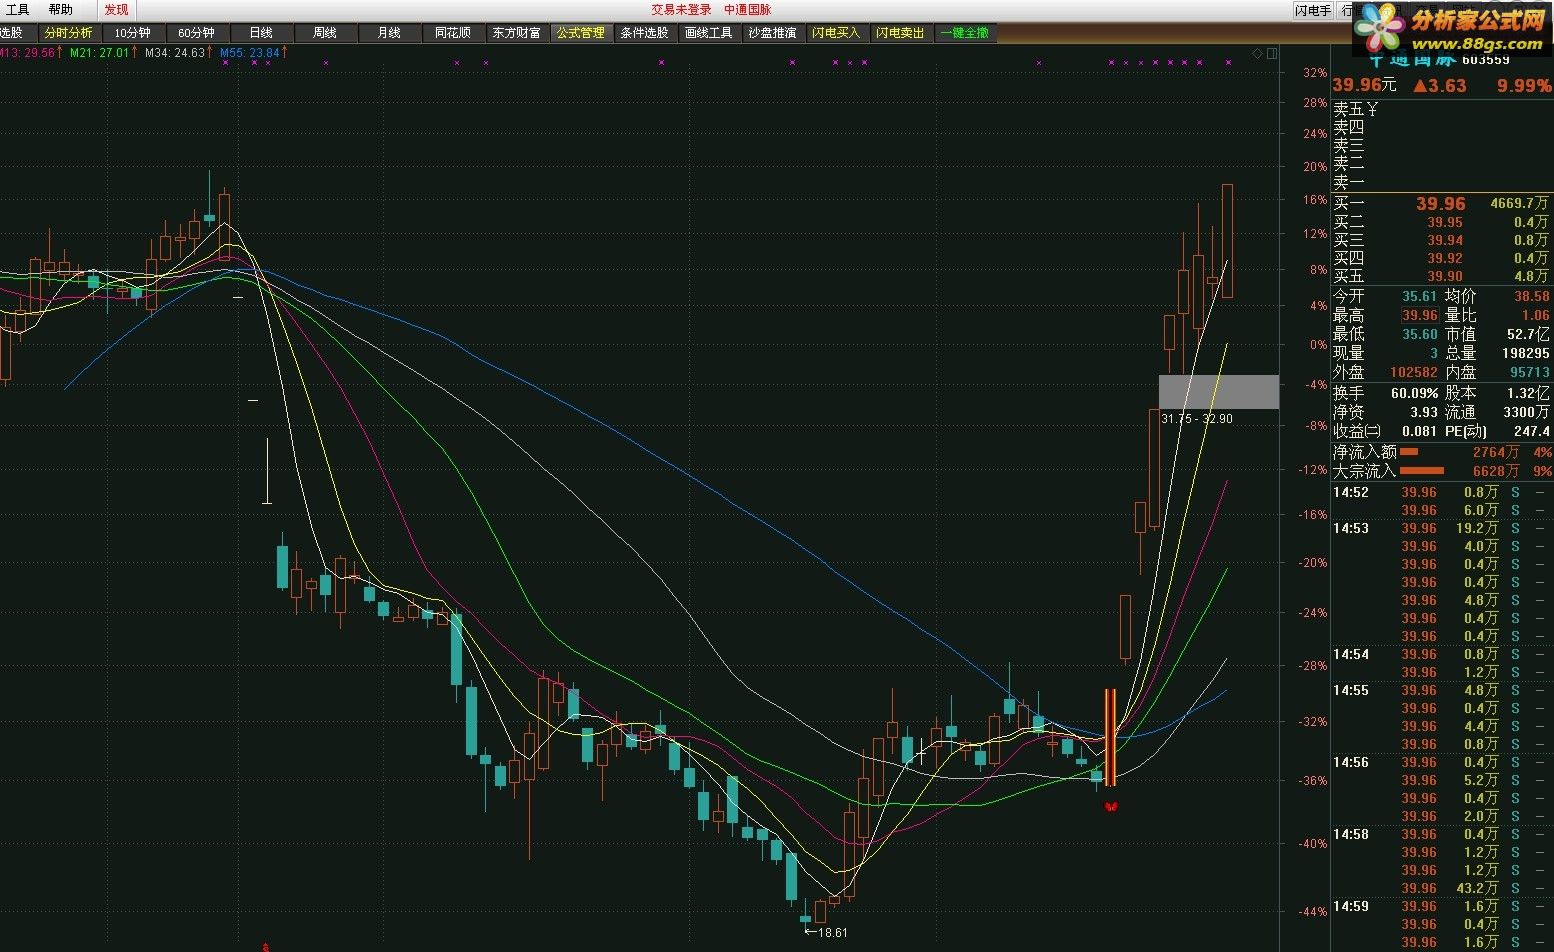This screenshot has width=1554, height=952.
Task: Select the 60分钟 period tab
Action: click(x=196, y=33)
